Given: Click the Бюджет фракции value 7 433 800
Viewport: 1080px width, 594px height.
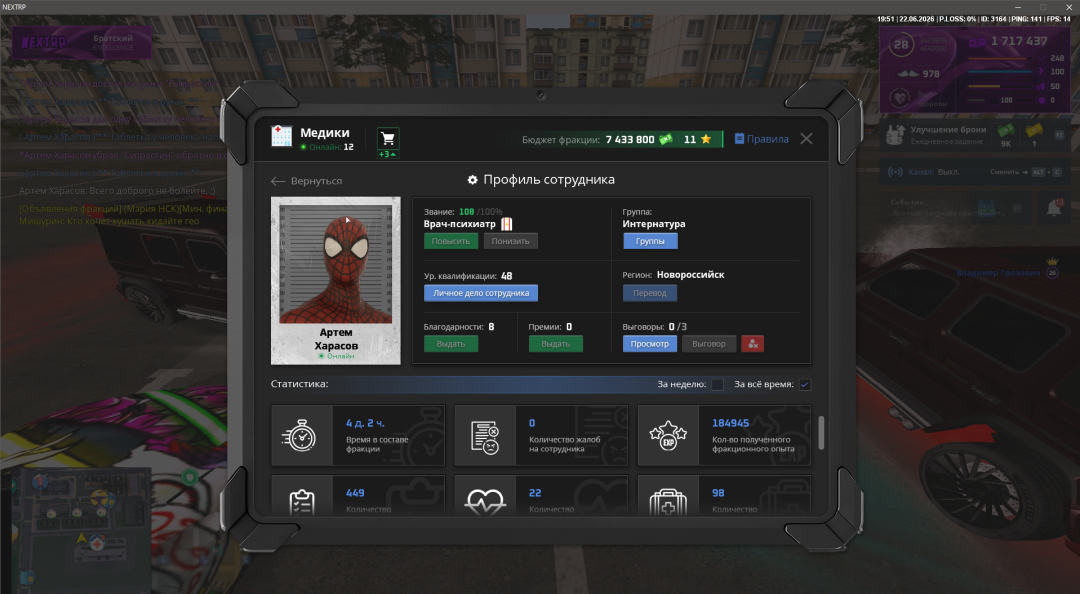Looking at the screenshot, I should point(630,139).
